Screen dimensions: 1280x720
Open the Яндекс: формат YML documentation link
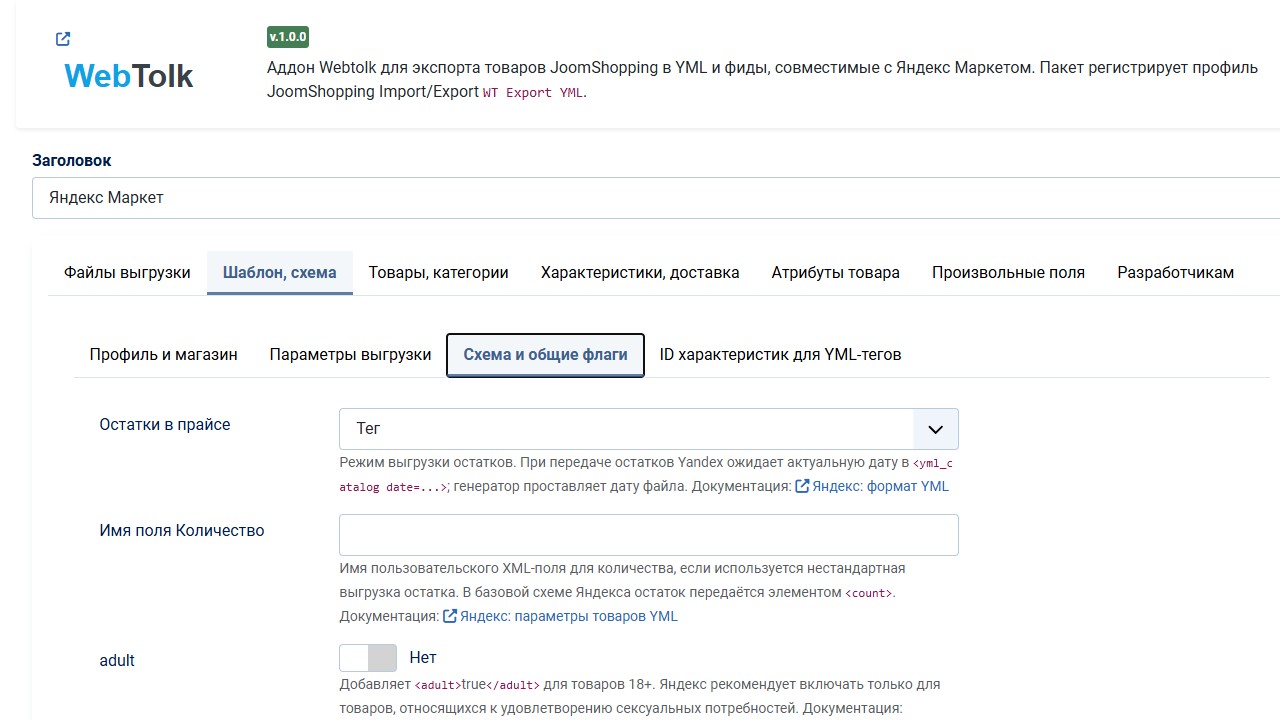880,486
